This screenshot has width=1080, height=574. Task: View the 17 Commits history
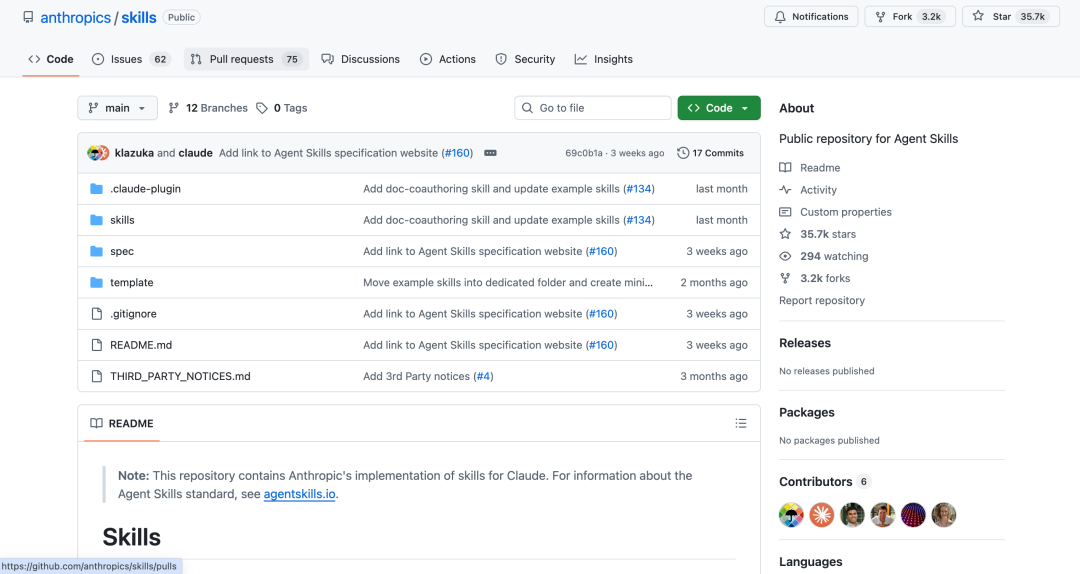pyautogui.click(x=710, y=153)
